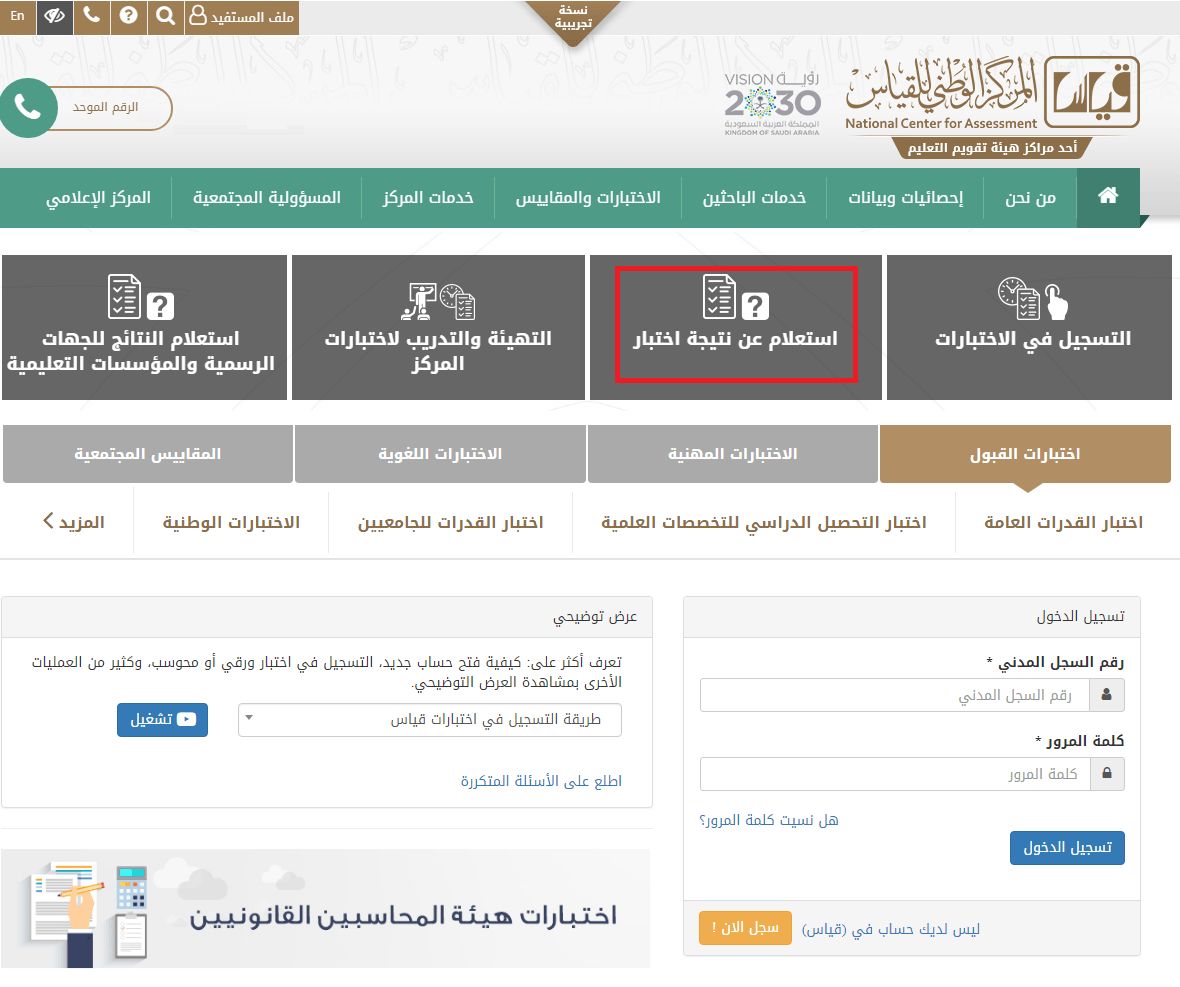Click the orange سجل الآن button
The height and width of the screenshot is (987, 1180).
tap(745, 928)
